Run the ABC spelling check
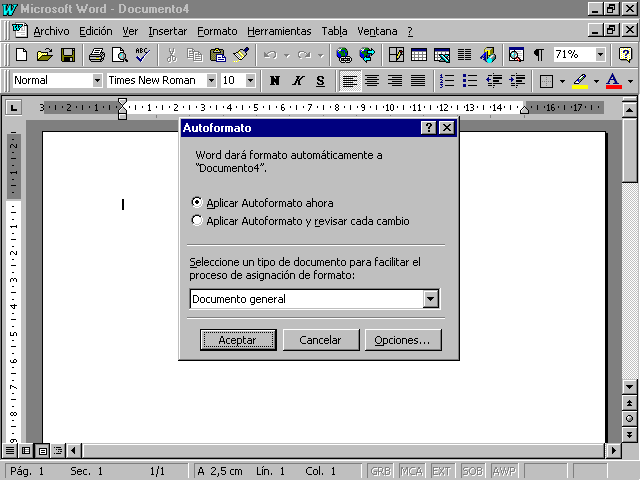Image resolution: width=640 pixels, height=480 pixels. coord(143,55)
